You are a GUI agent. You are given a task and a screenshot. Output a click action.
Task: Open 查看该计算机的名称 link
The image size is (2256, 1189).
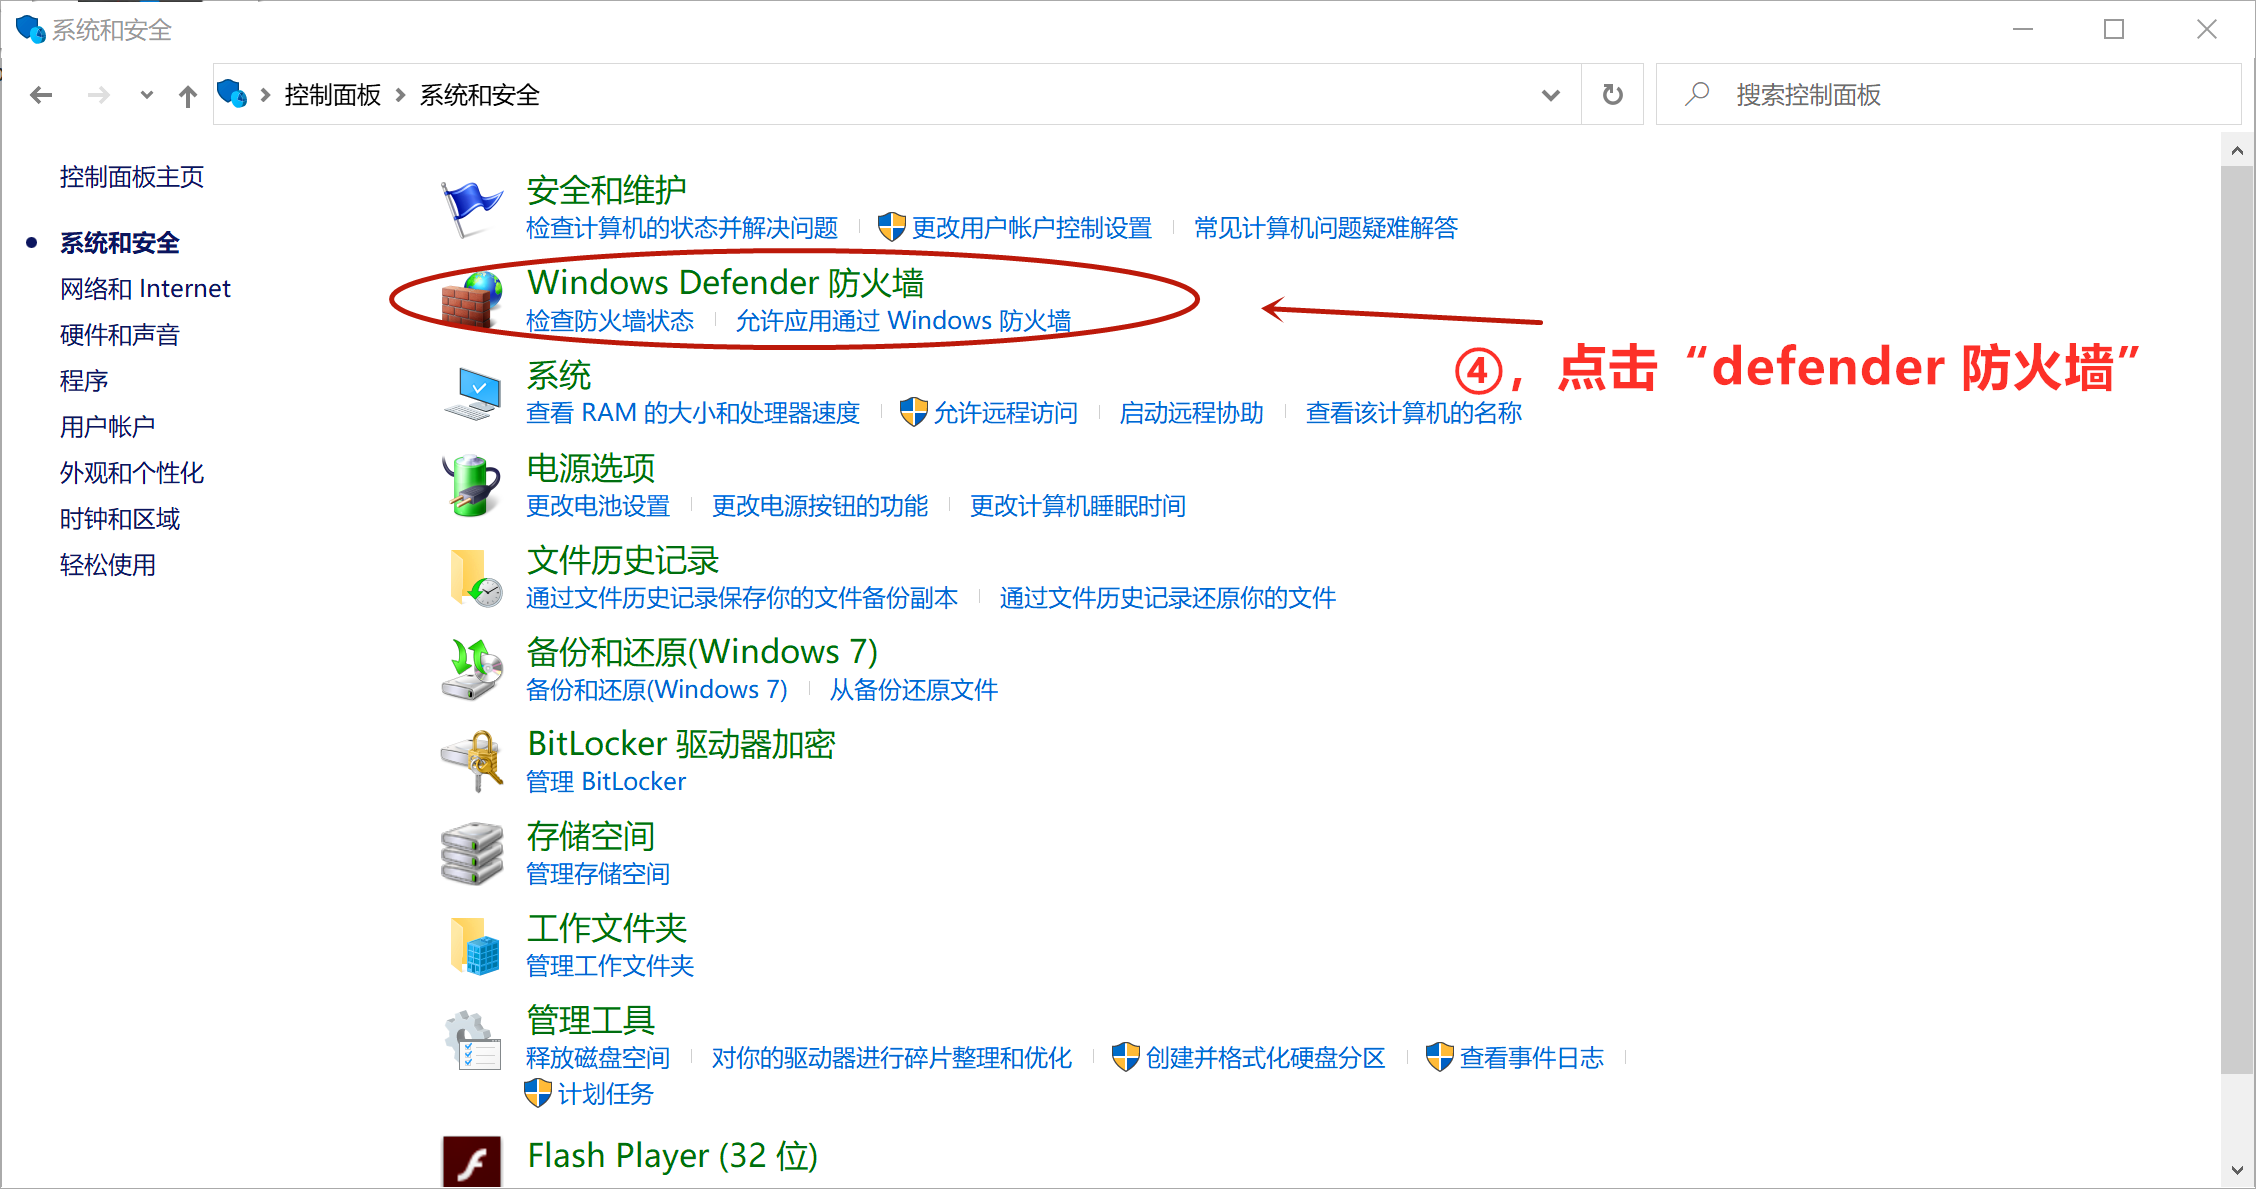(1414, 413)
